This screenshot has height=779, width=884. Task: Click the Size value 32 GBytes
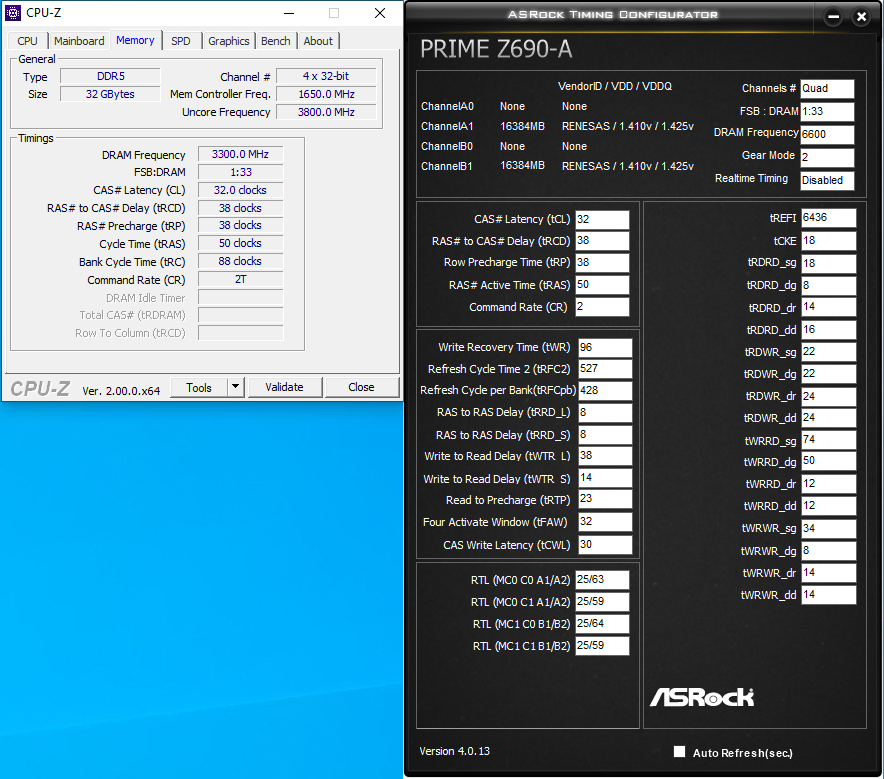pyautogui.click(x=110, y=94)
